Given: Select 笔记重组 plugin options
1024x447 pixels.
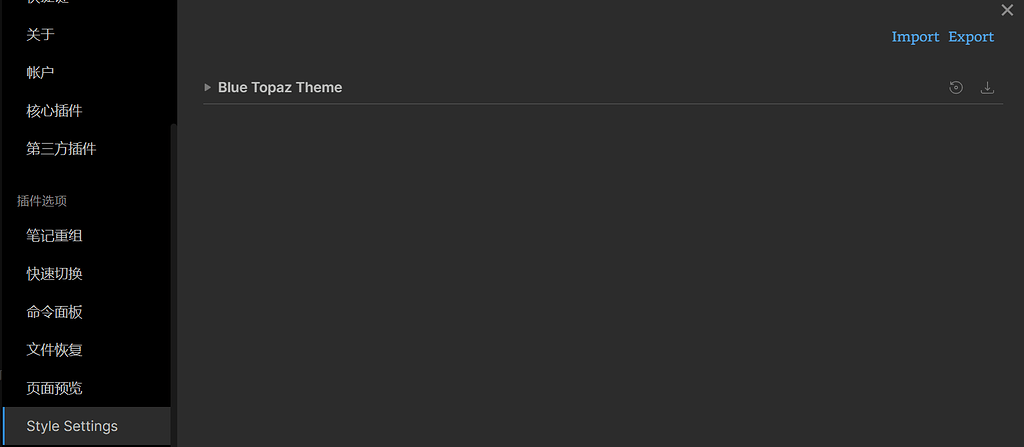Looking at the screenshot, I should [x=54, y=236].
